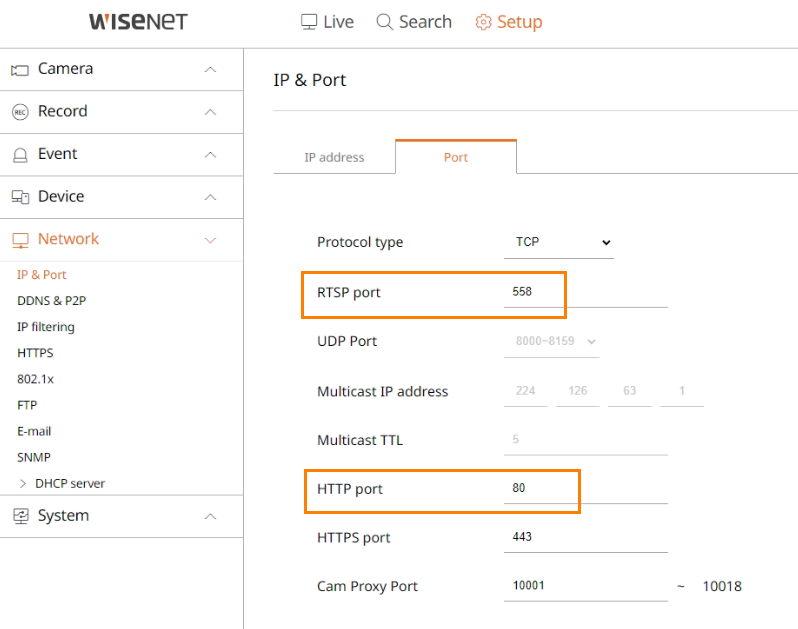Collapse the Network section chevron
Image resolution: width=798 pixels, height=629 pixels.
tap(210, 240)
